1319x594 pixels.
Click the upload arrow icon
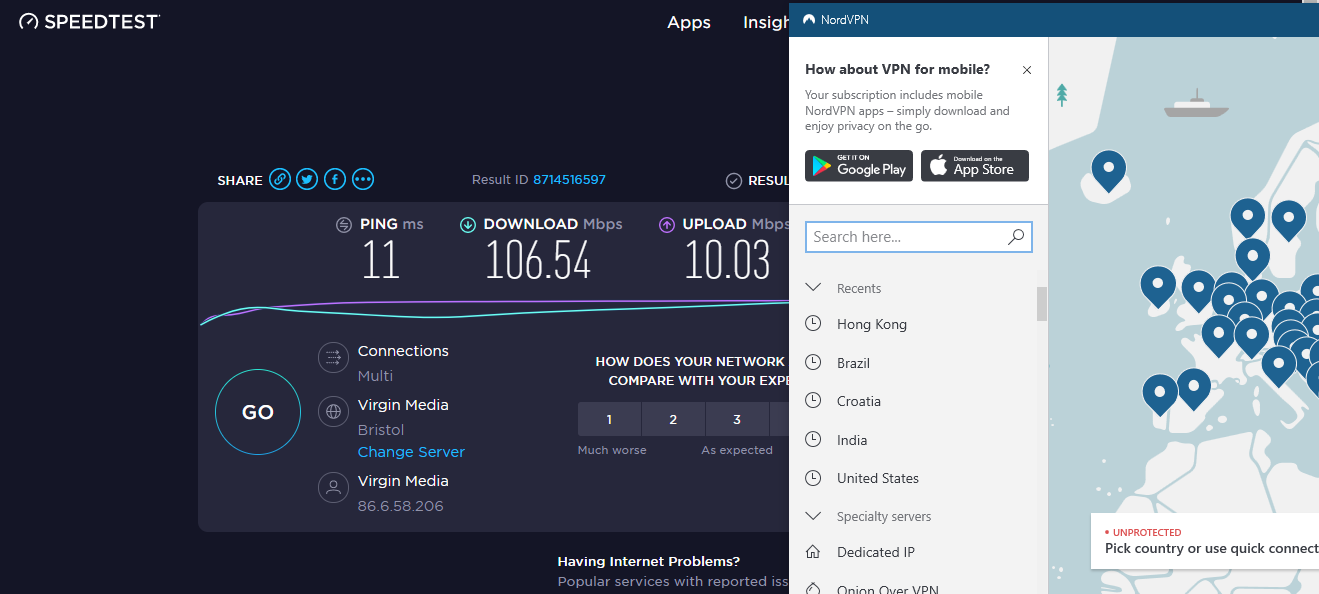coord(666,225)
